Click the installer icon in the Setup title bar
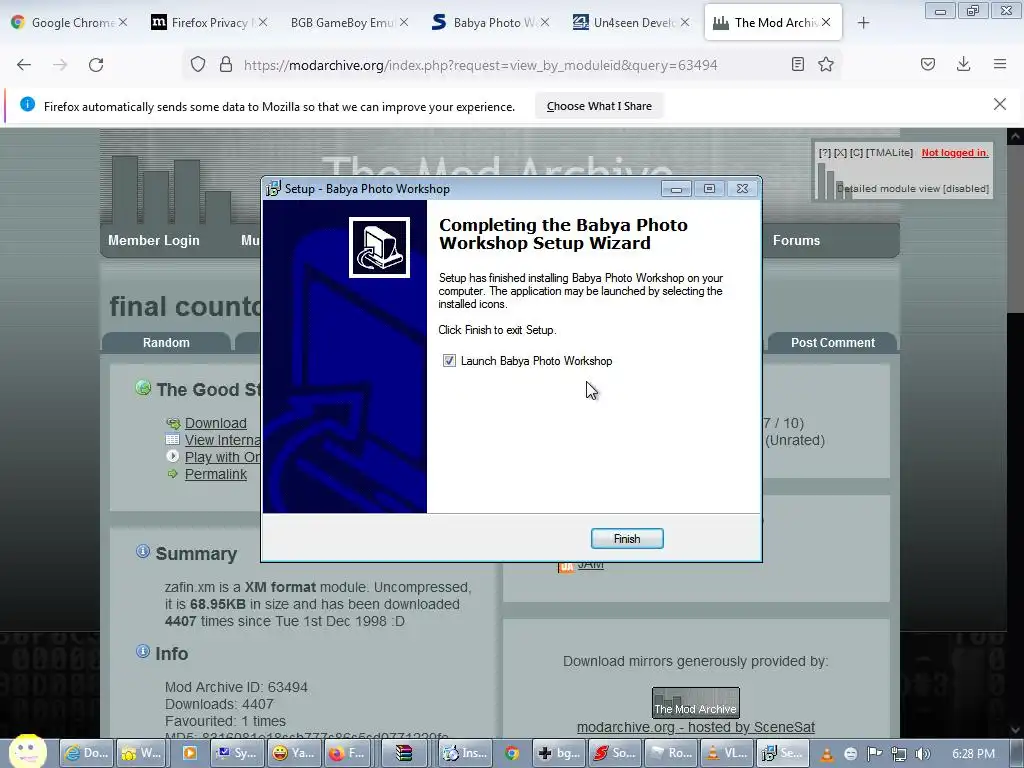Screen dimensions: 1024x768 click(x=273, y=189)
